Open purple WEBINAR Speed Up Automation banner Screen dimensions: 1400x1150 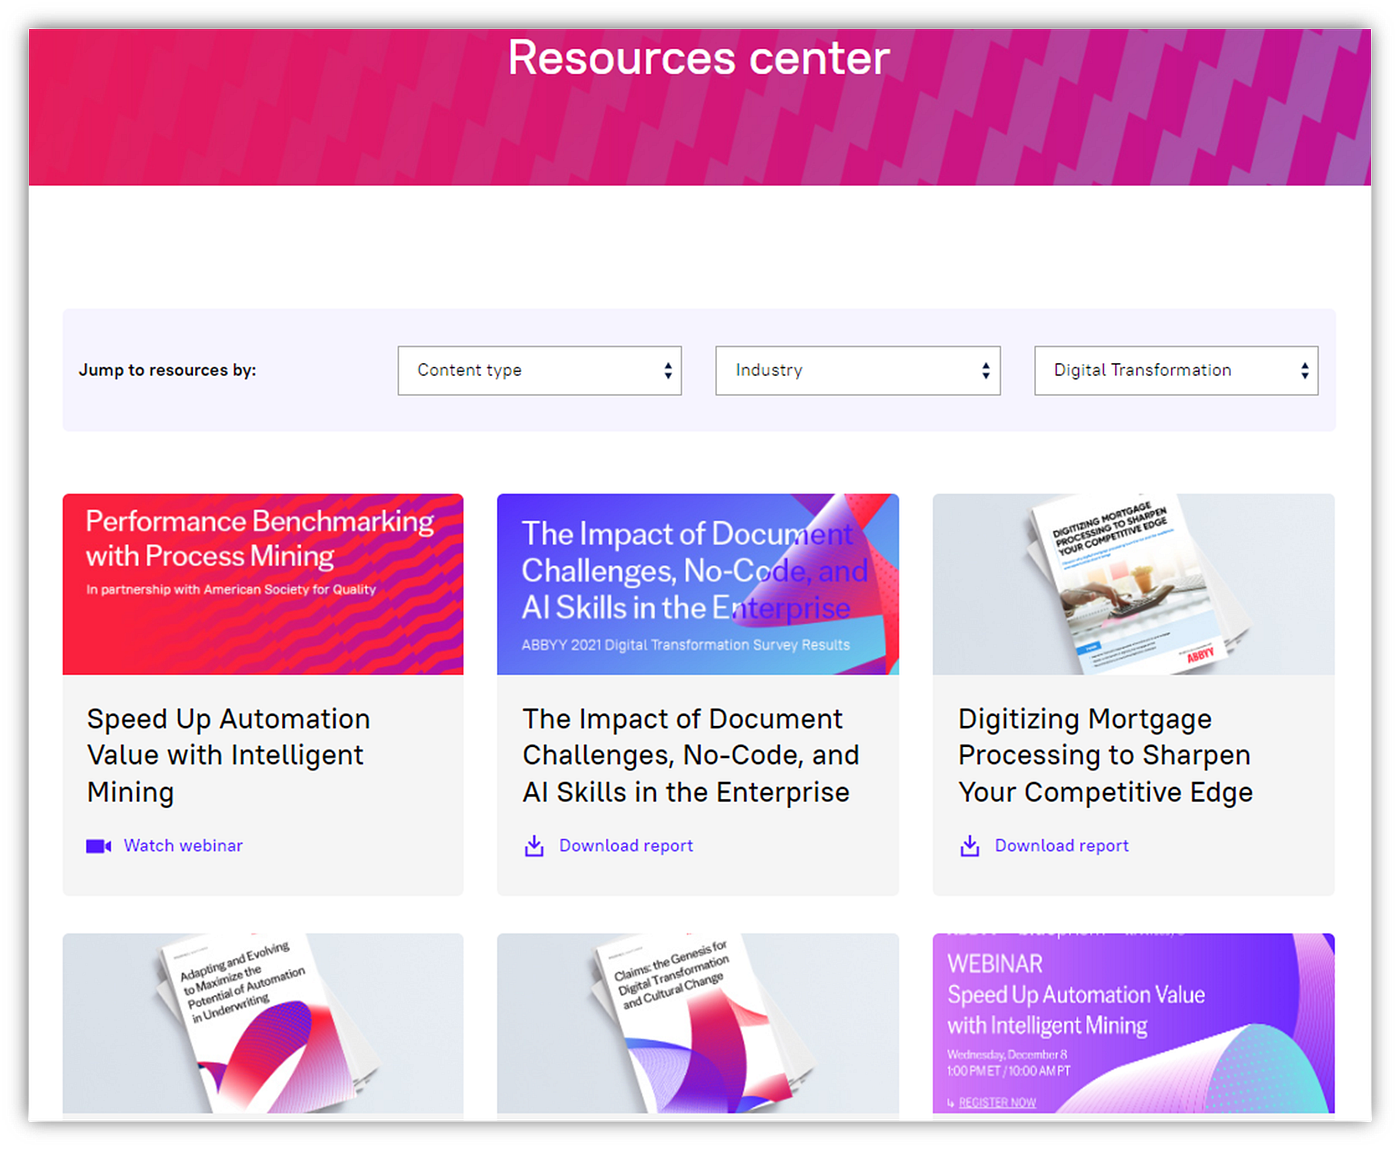coord(1133,1023)
